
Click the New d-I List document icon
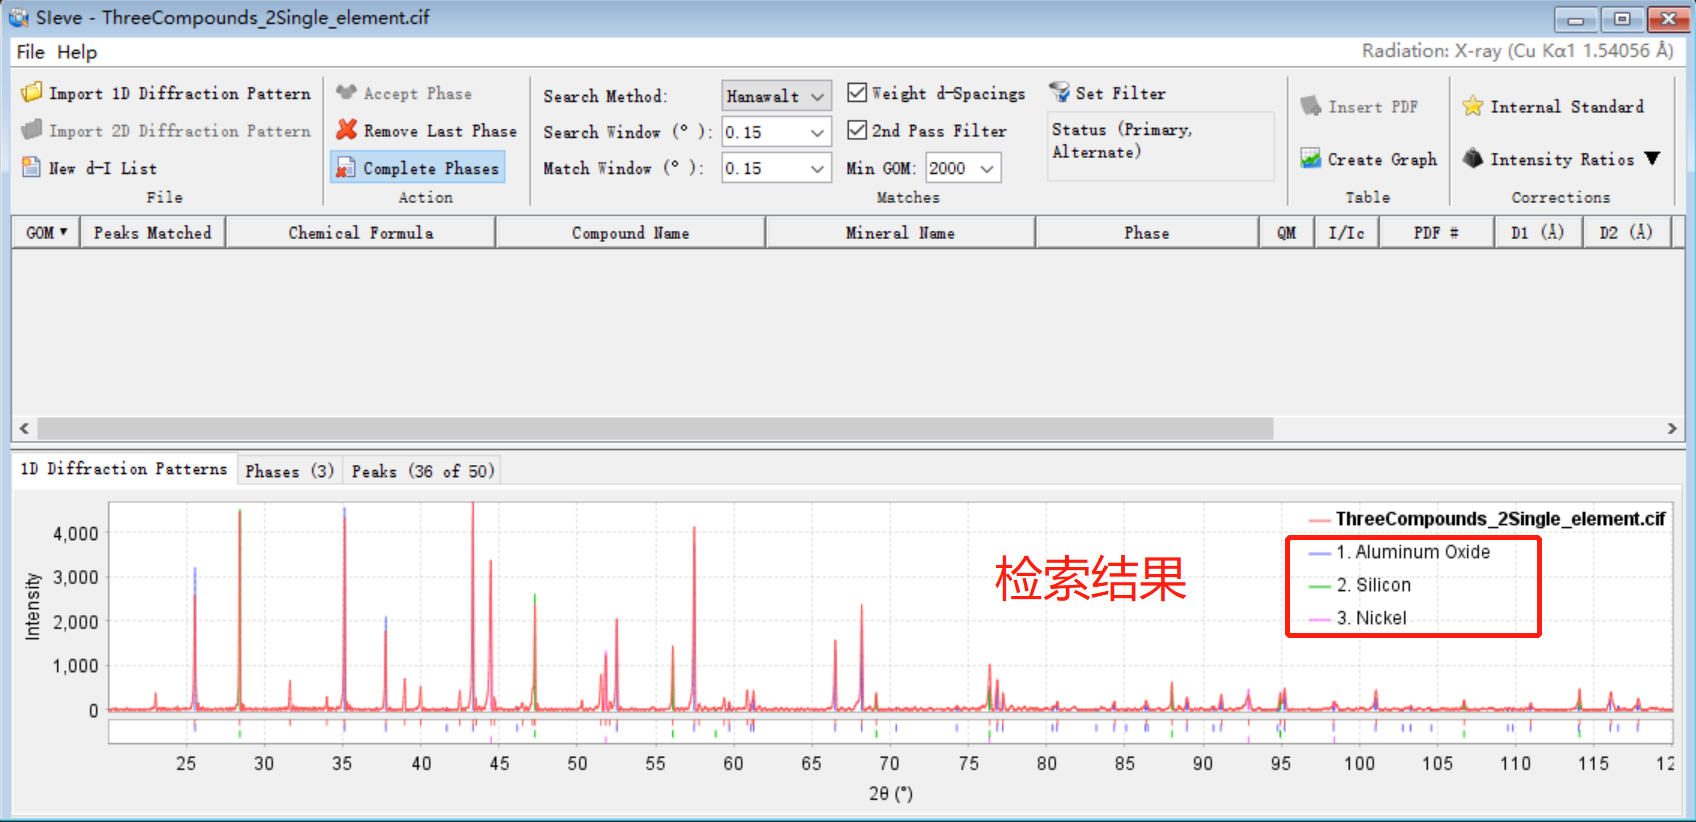32,168
